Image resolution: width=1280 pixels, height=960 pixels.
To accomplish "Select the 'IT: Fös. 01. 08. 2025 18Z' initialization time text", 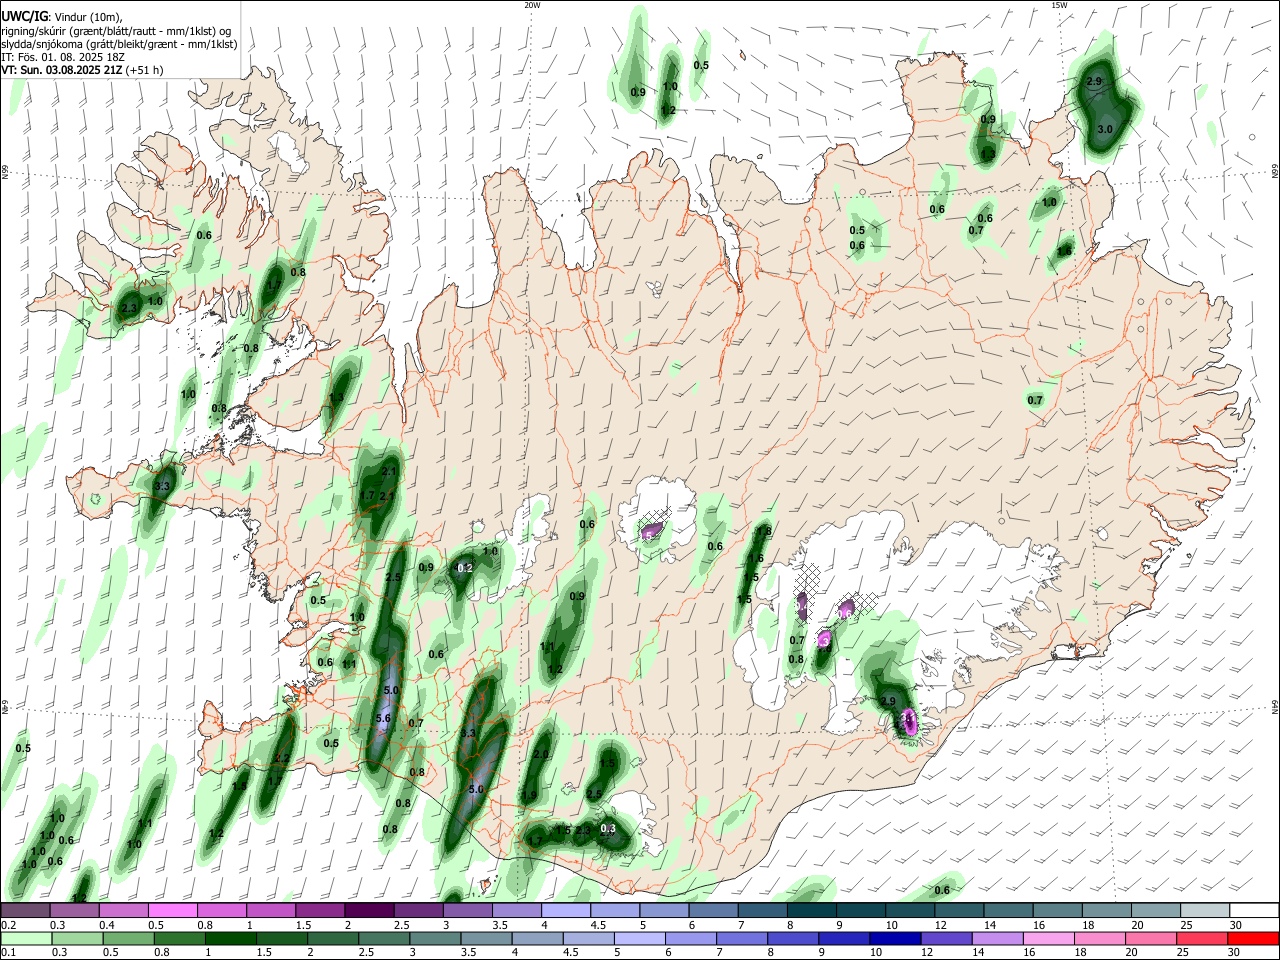I will click(63, 57).
